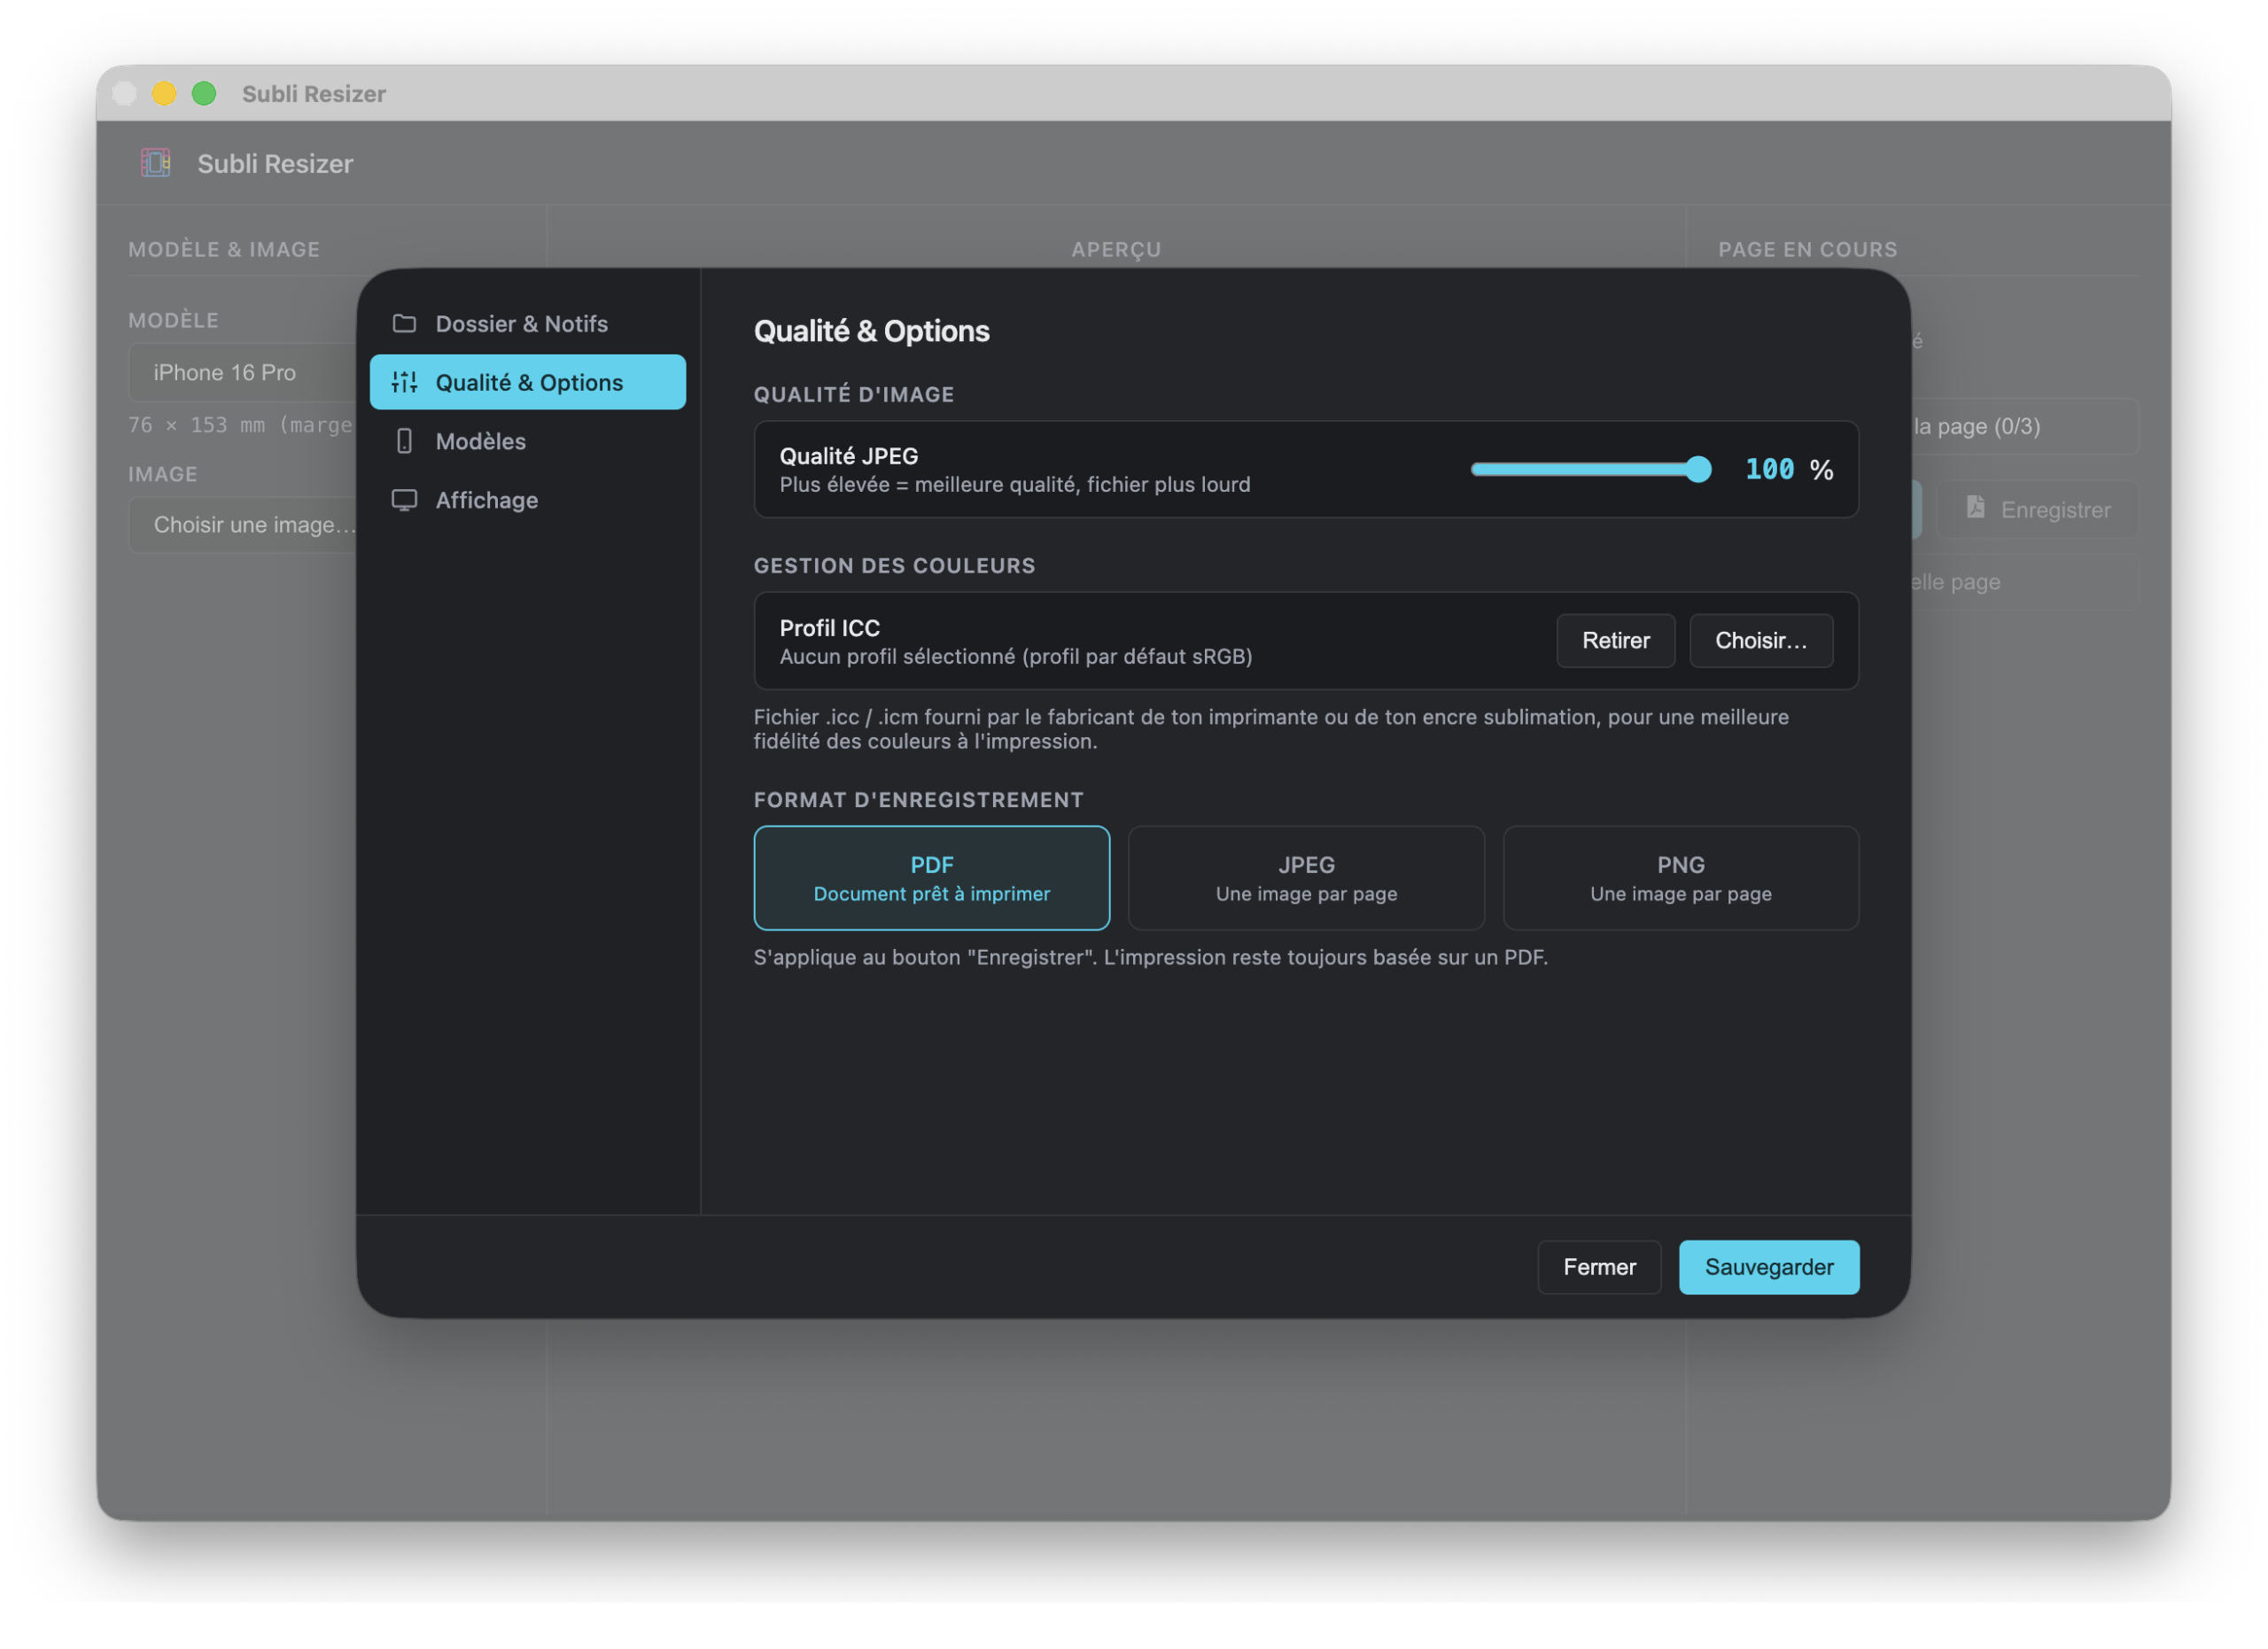
Task: Click the 'Qualité & Options' panel heading
Action: tap(872, 331)
